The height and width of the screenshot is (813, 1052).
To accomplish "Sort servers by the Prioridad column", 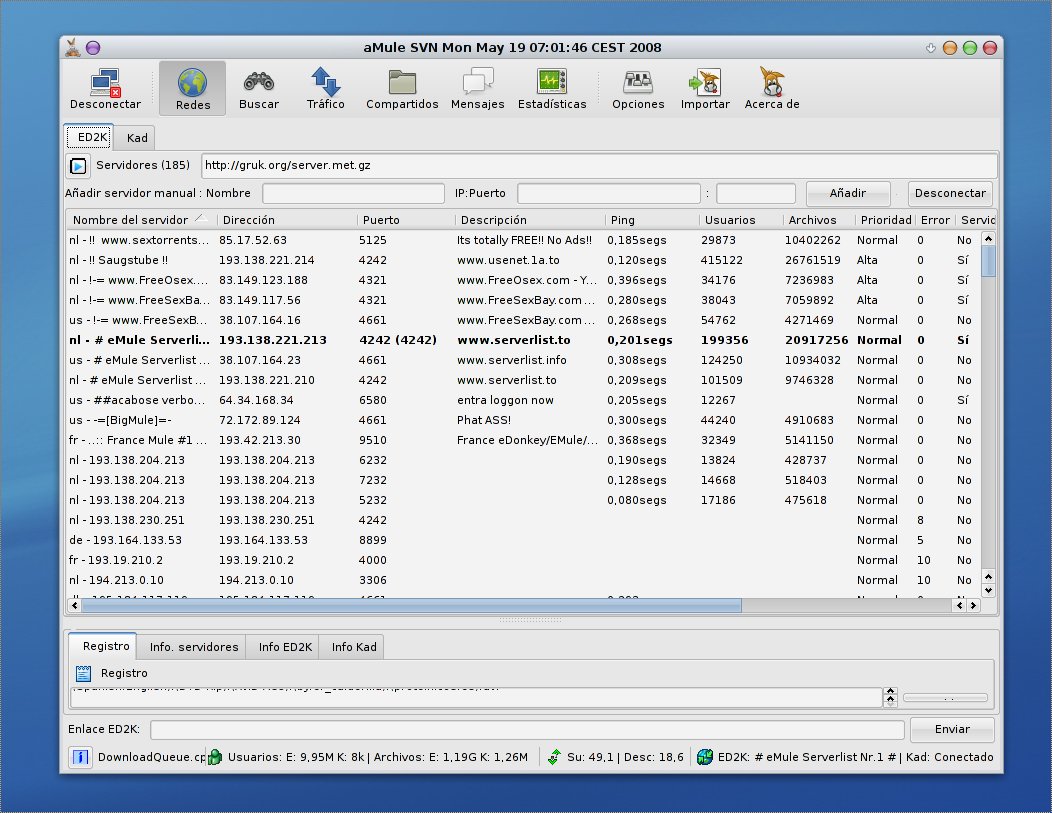I will point(886,220).
